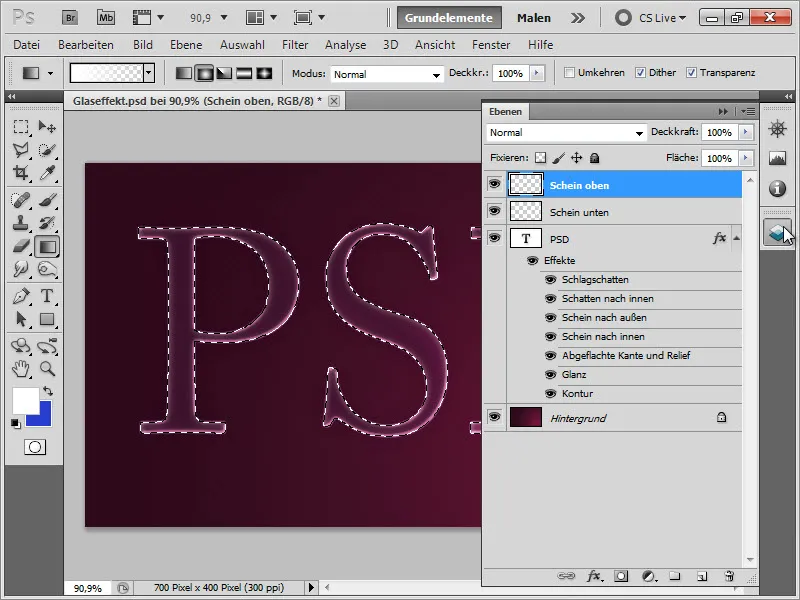This screenshot has height=600, width=800.
Task: Close the Glaseffekt.psd tab
Action: point(334,101)
